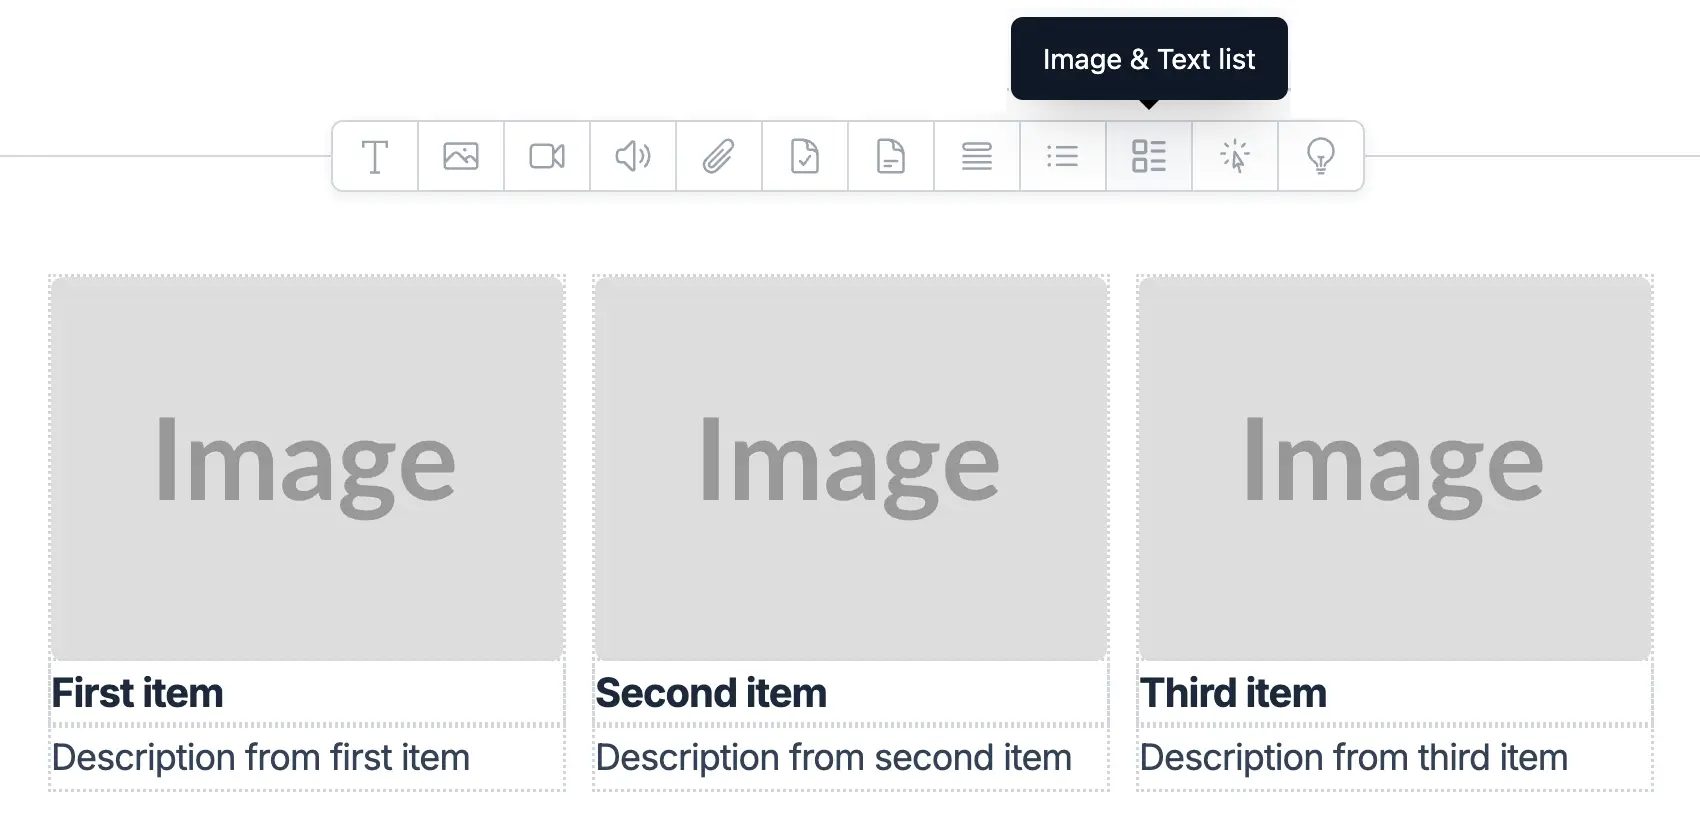Attach a file with the paperclip icon

coord(718,156)
